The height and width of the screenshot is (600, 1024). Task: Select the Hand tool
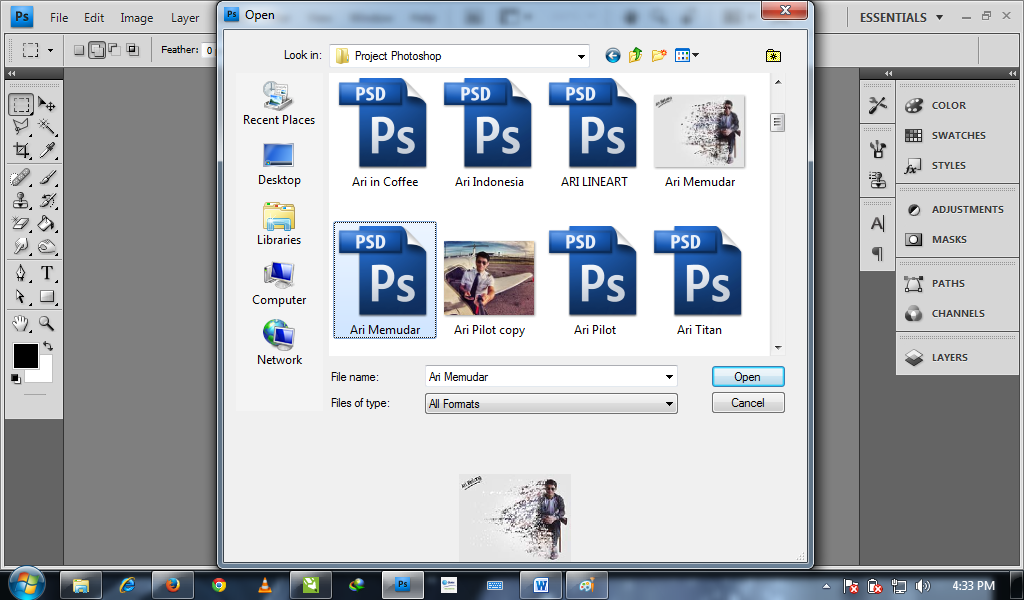(21, 323)
